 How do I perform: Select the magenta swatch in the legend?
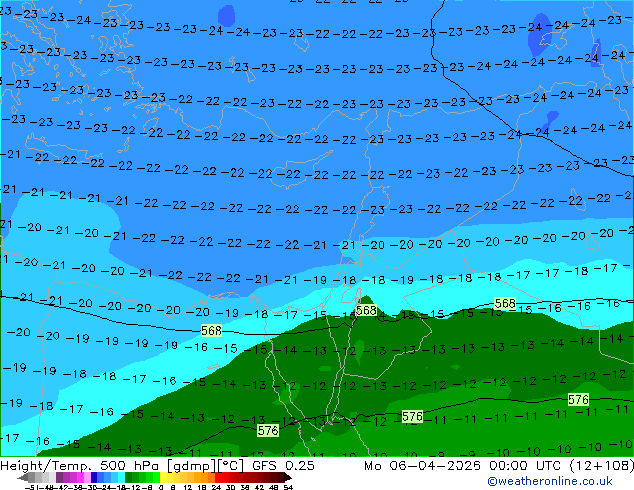click(x=80, y=477)
